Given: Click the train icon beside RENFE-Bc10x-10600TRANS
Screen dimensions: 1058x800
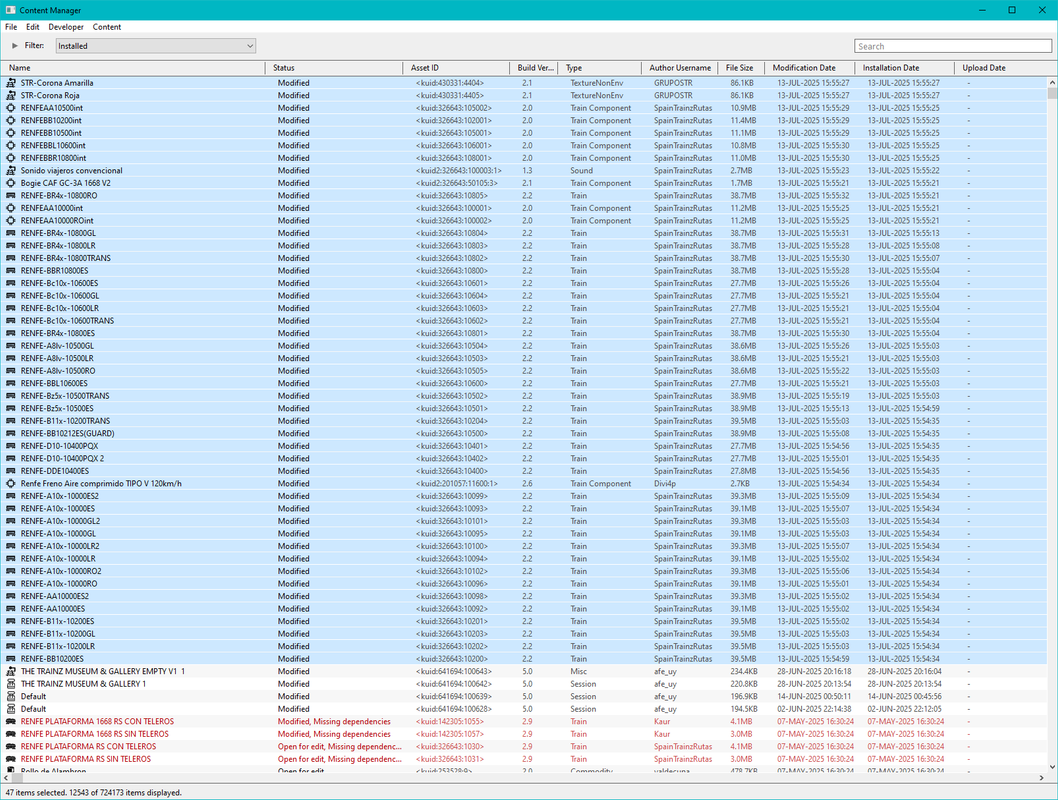Looking at the screenshot, I should [11, 320].
